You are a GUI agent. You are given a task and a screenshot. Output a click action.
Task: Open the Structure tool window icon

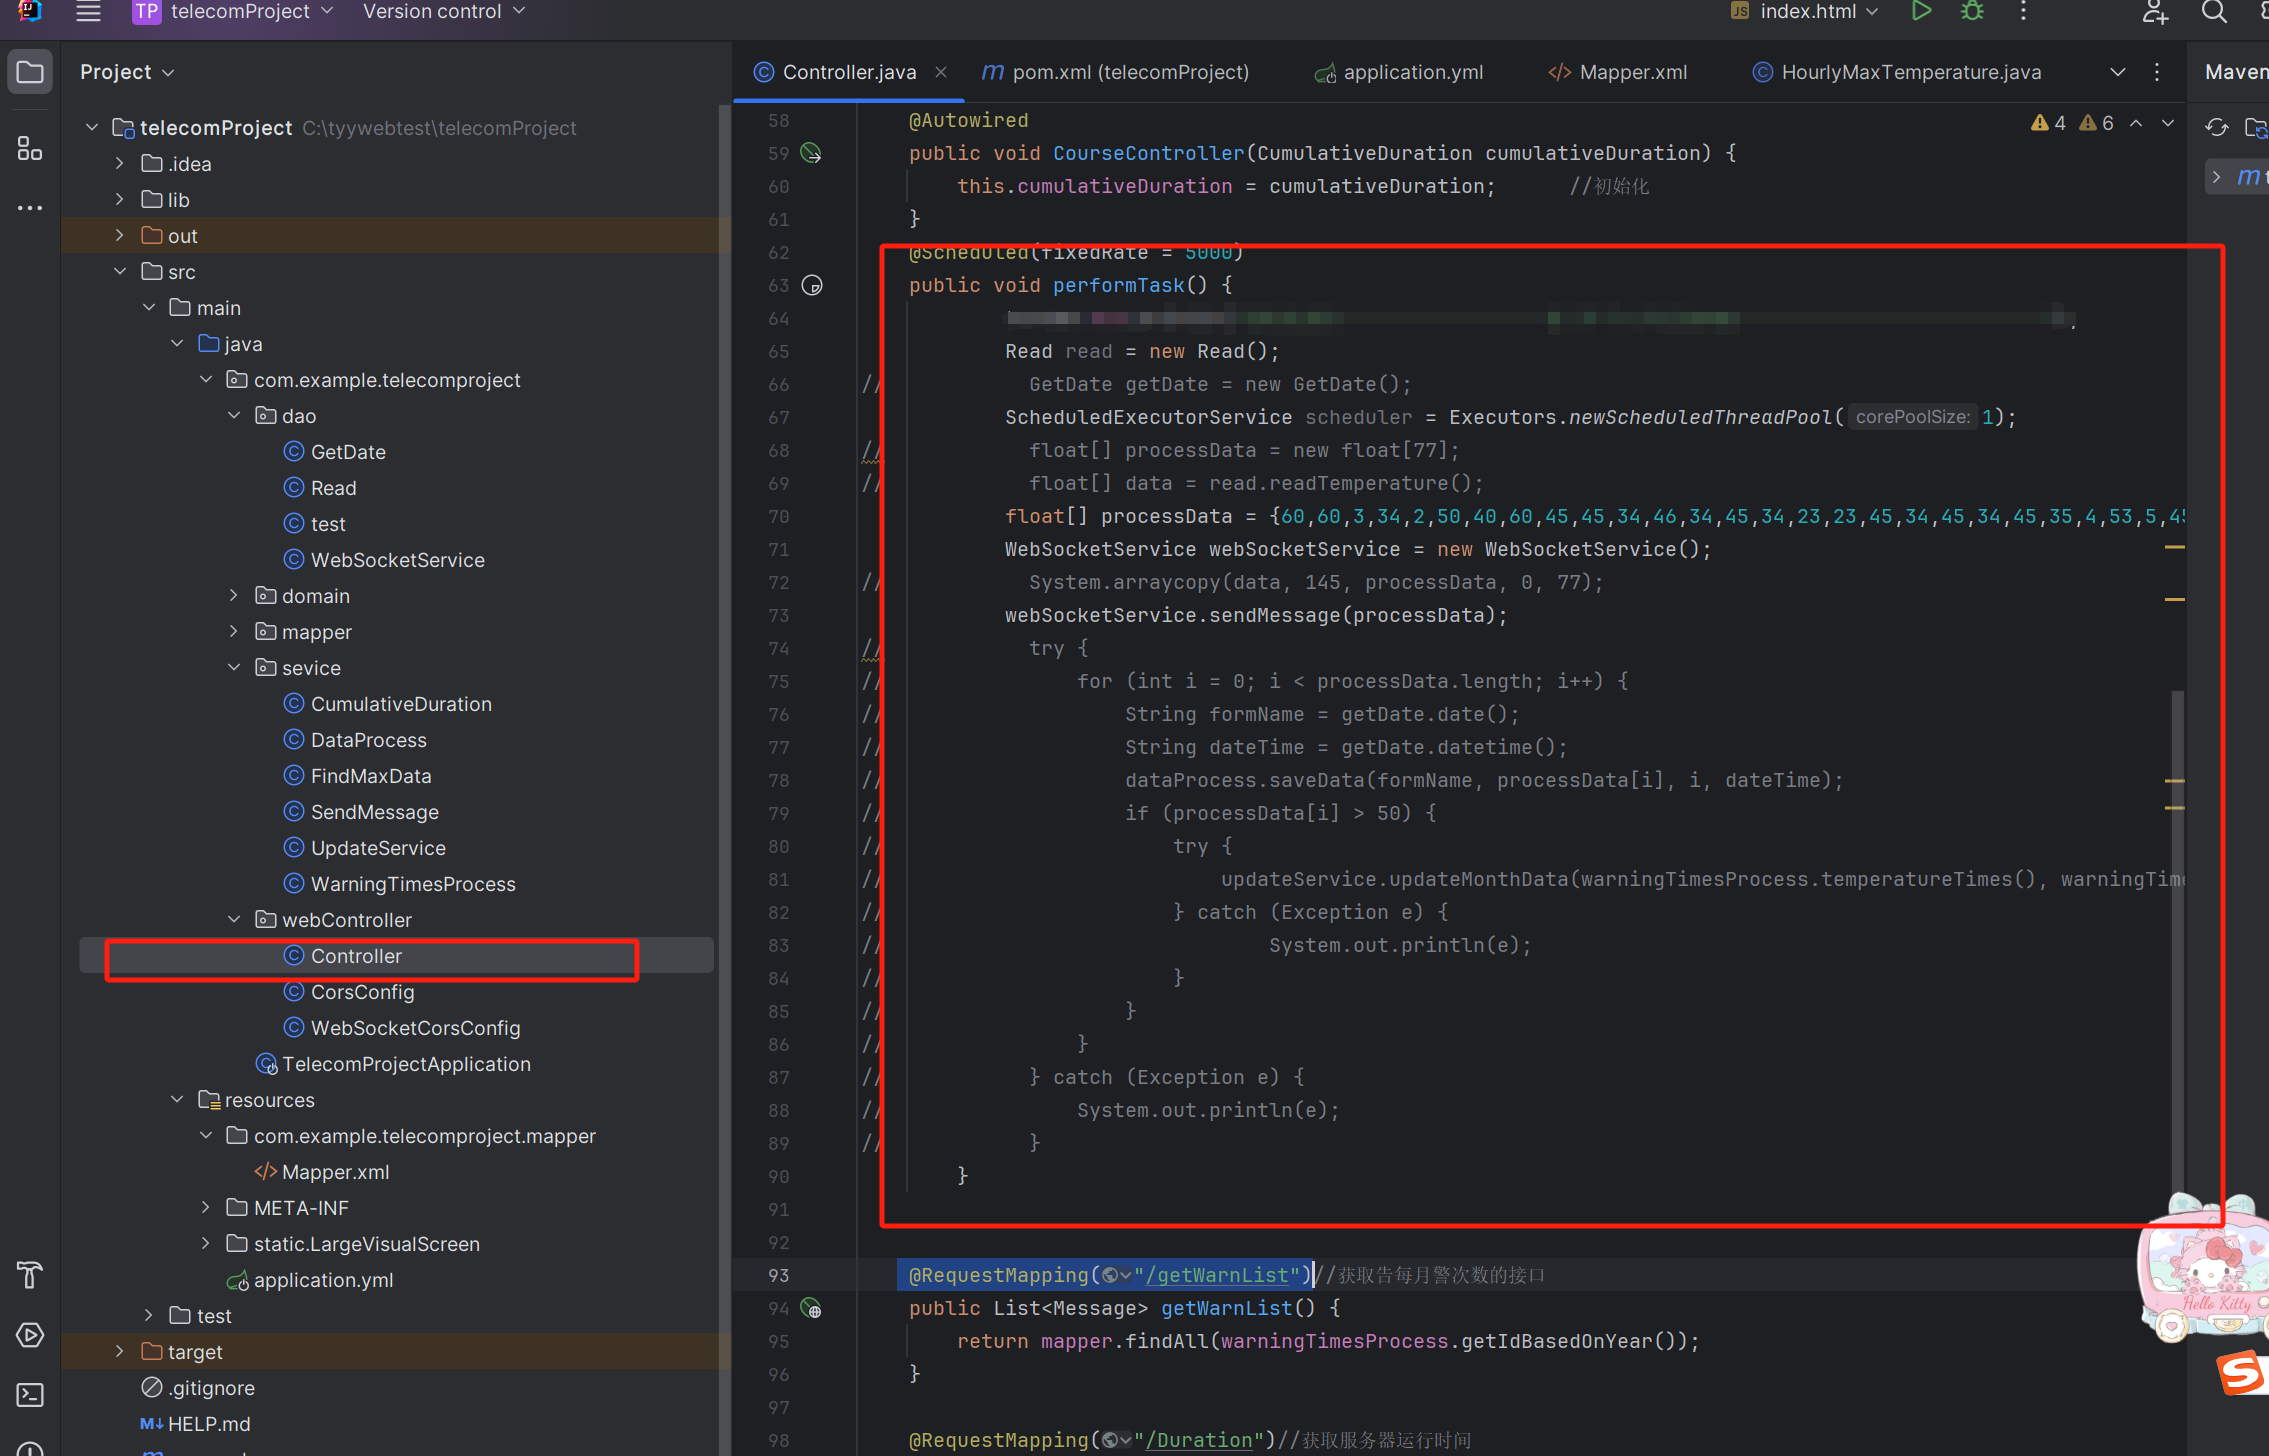tap(29, 147)
